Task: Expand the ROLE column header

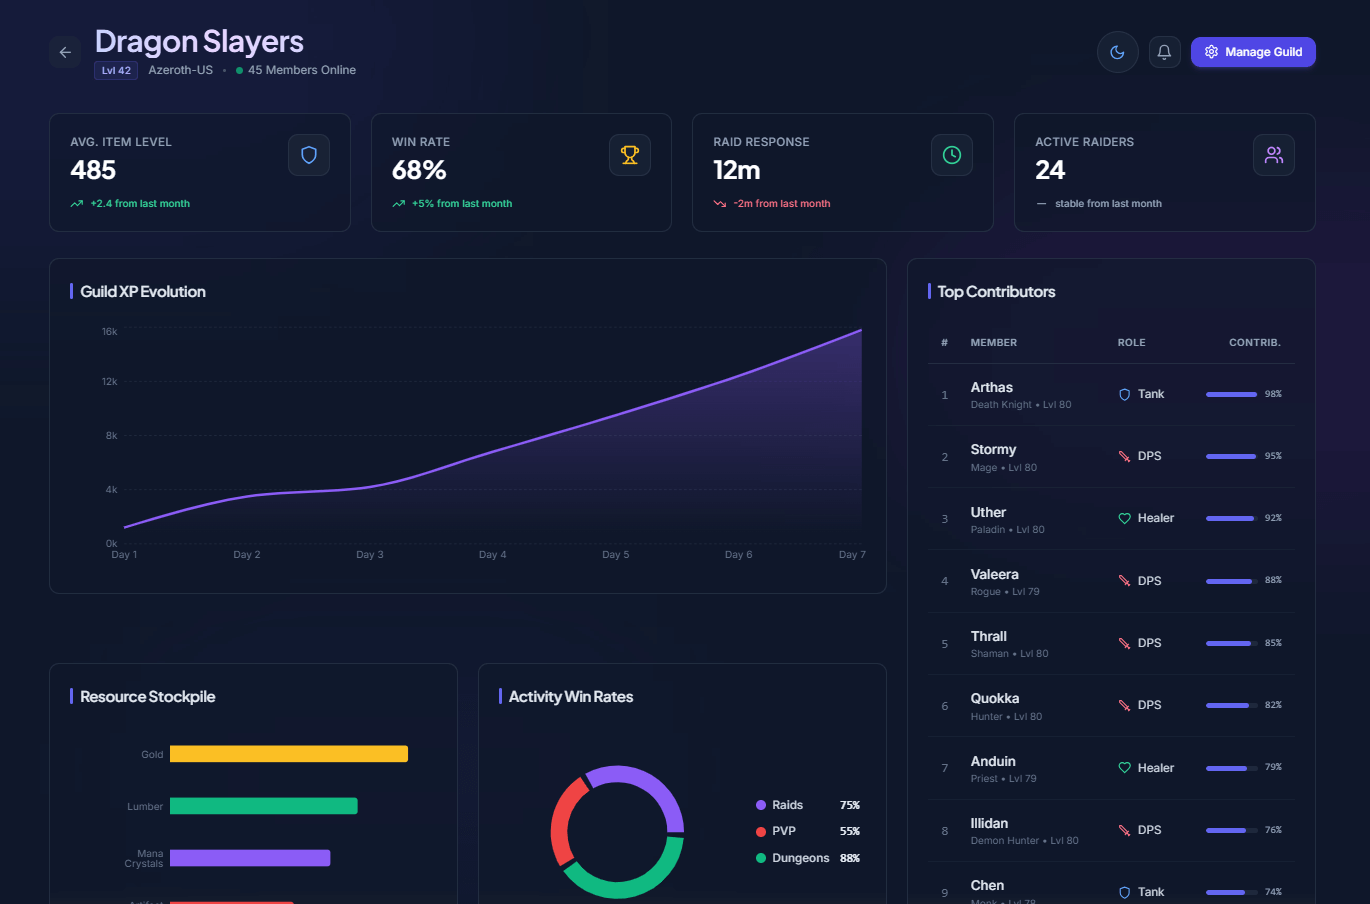Action: [1131, 342]
